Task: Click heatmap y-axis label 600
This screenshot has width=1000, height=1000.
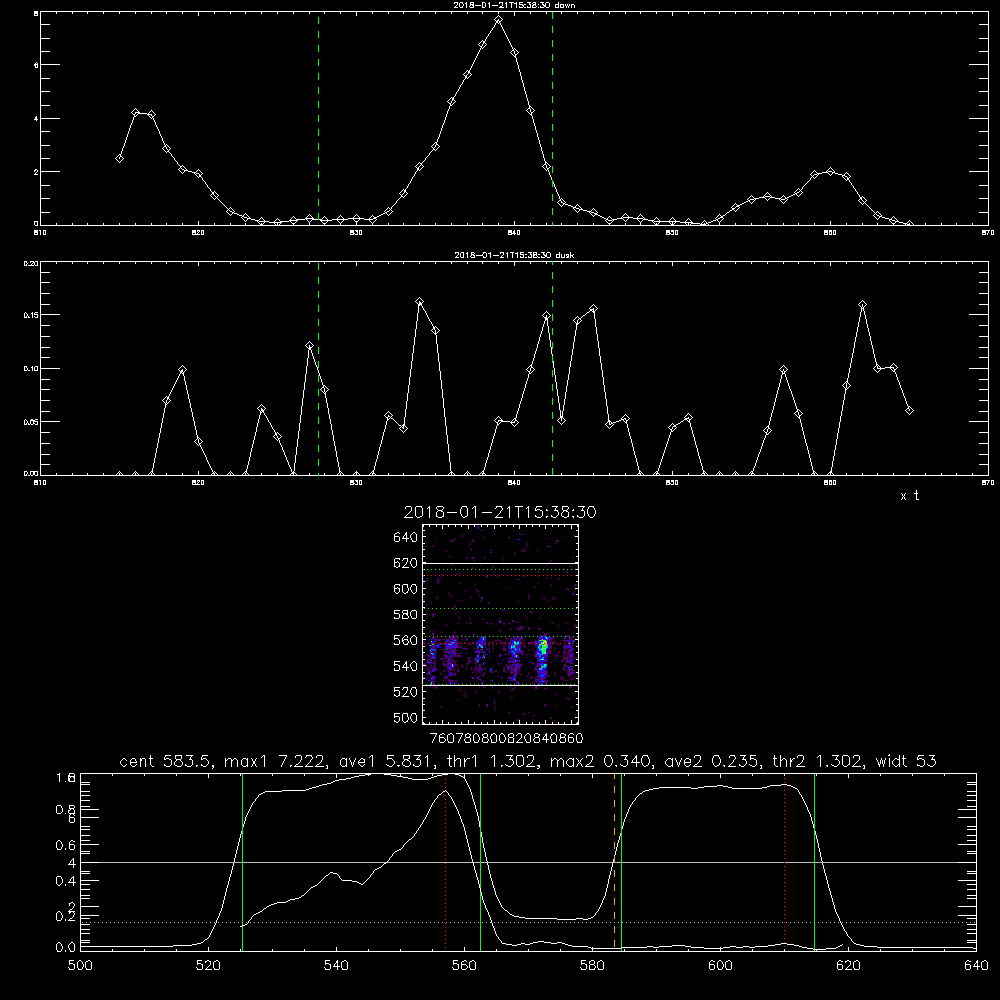Action: (405, 589)
